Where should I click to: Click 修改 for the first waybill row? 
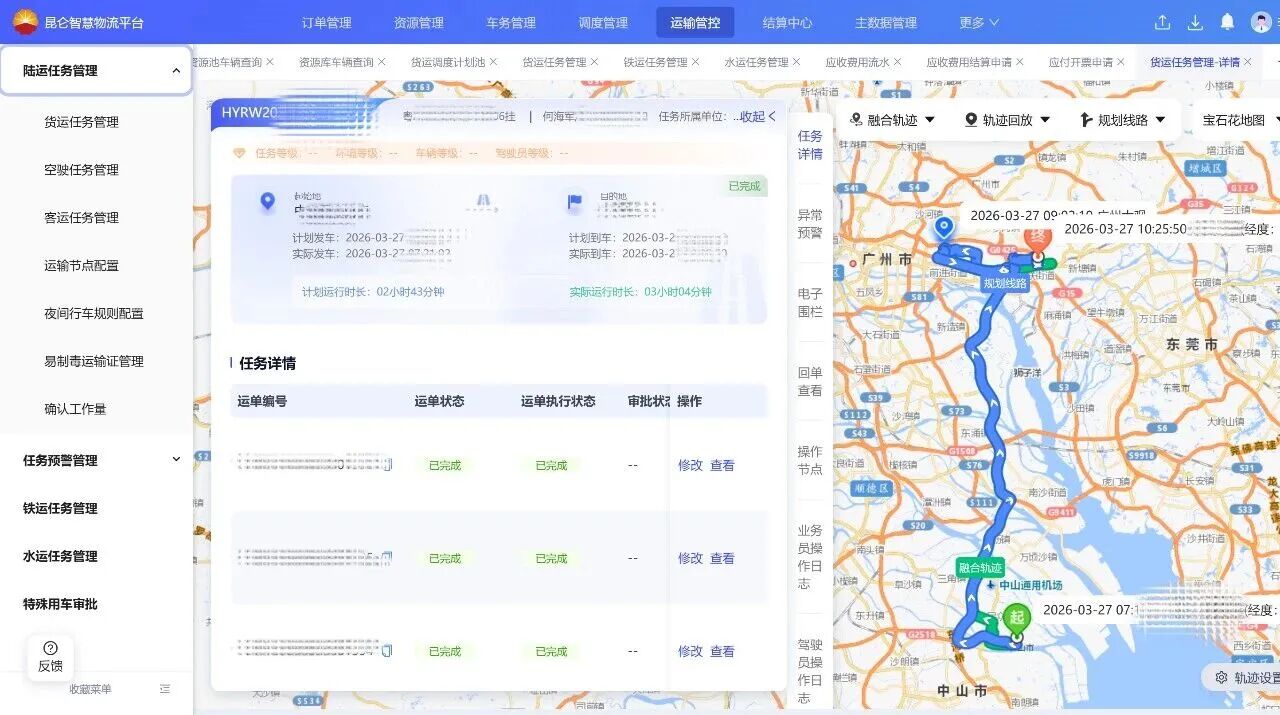(x=690, y=465)
